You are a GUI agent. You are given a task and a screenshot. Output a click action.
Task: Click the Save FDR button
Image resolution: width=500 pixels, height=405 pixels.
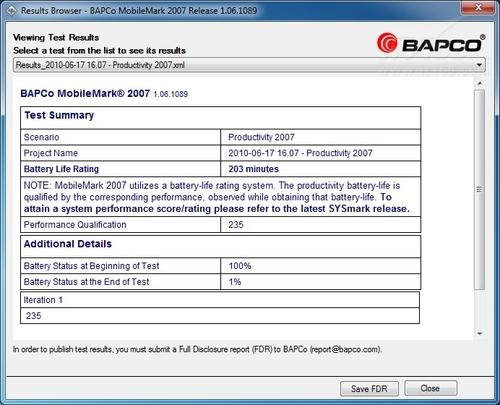tap(369, 389)
